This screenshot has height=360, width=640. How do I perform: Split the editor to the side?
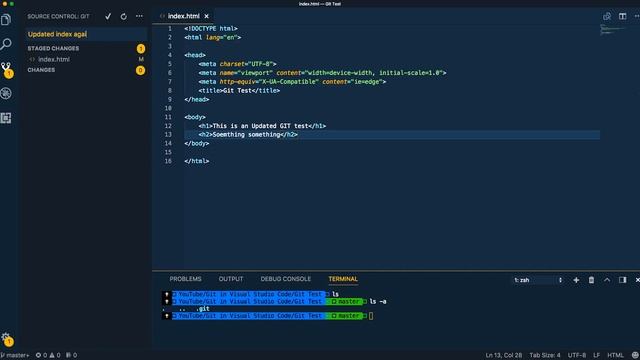tap(622, 16)
